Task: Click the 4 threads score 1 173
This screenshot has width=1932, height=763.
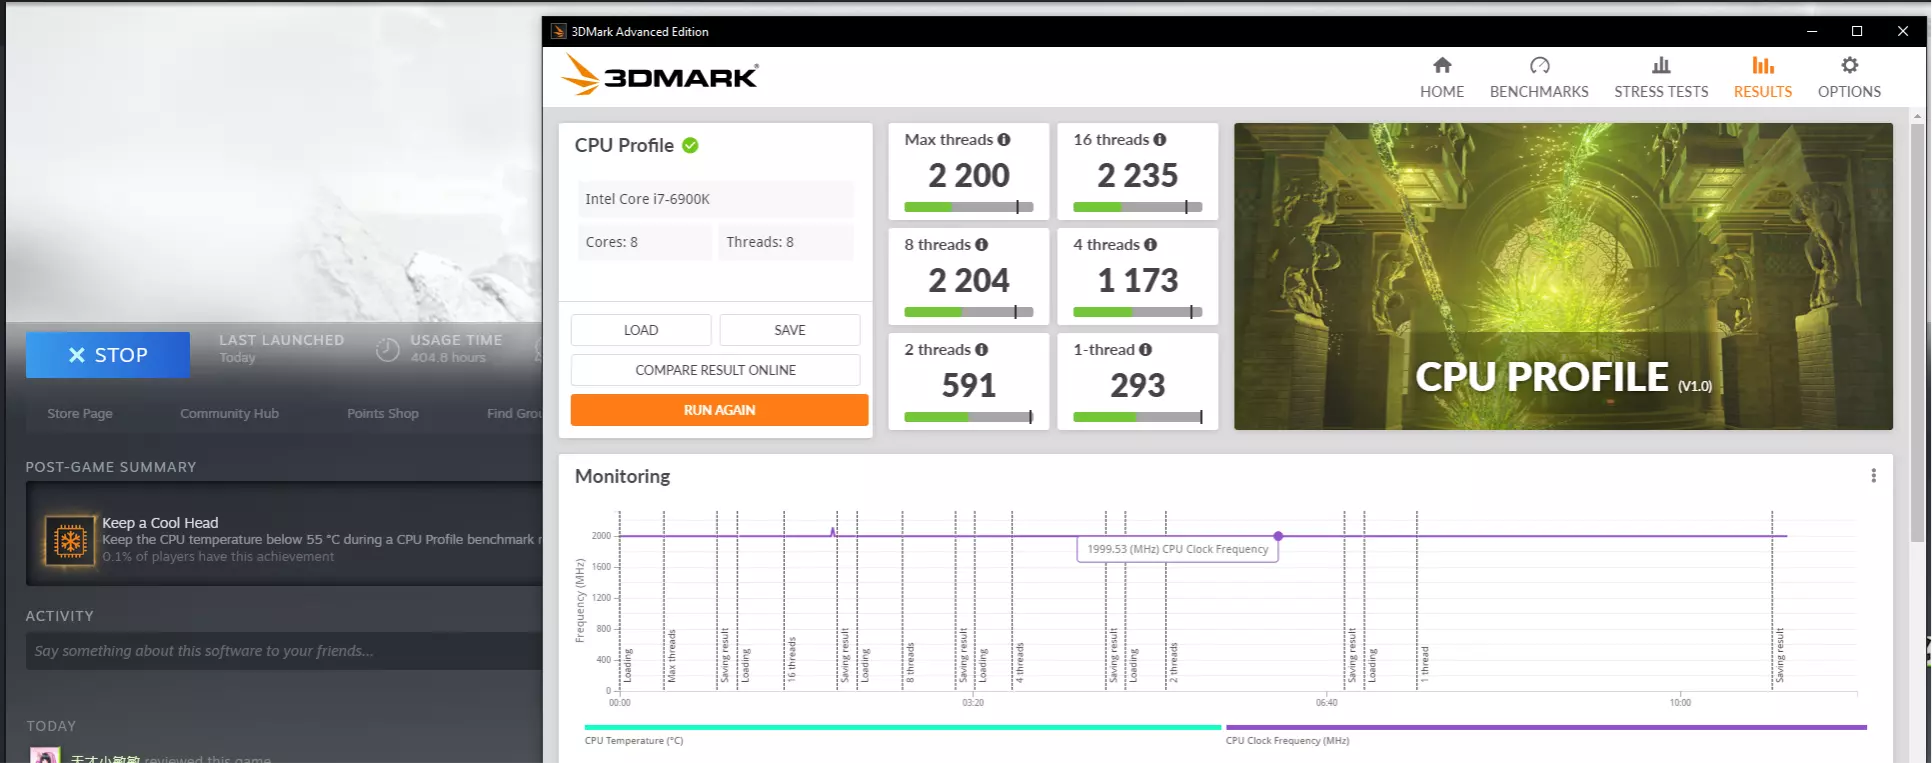Action: click(x=1138, y=281)
